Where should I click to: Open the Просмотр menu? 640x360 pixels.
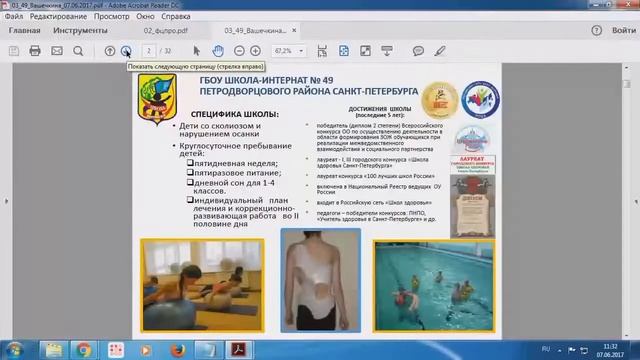tap(111, 17)
